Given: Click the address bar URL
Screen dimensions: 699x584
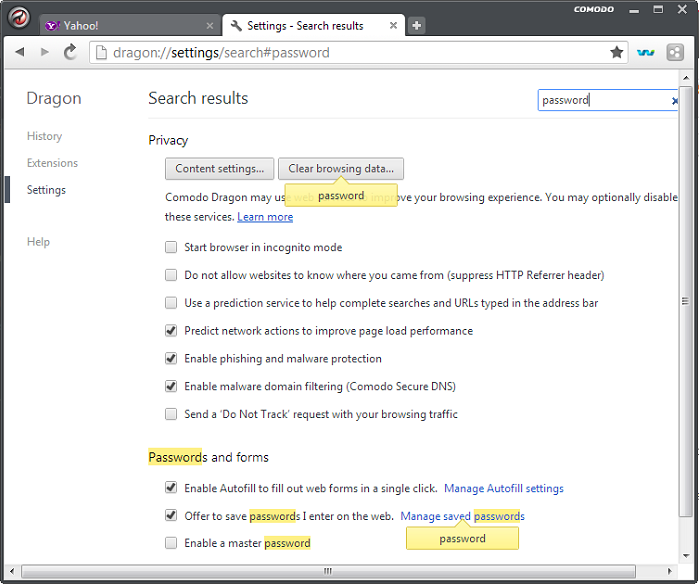Looking at the screenshot, I should 221,53.
